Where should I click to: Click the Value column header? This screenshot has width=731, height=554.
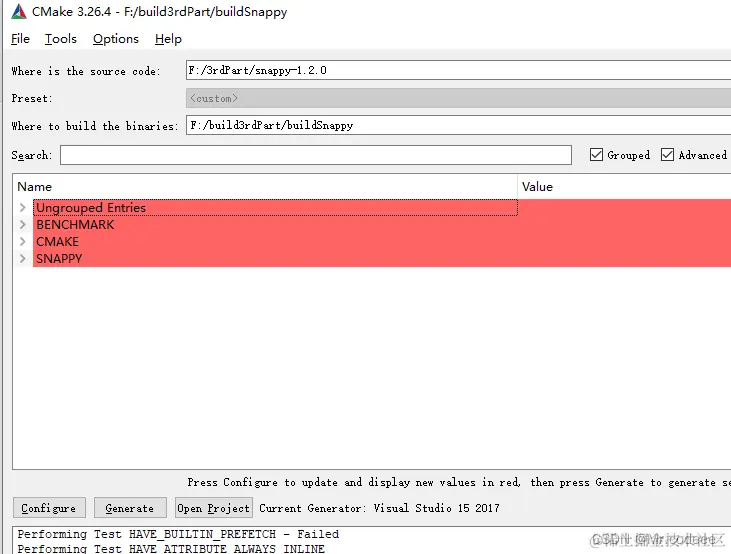coord(624,187)
